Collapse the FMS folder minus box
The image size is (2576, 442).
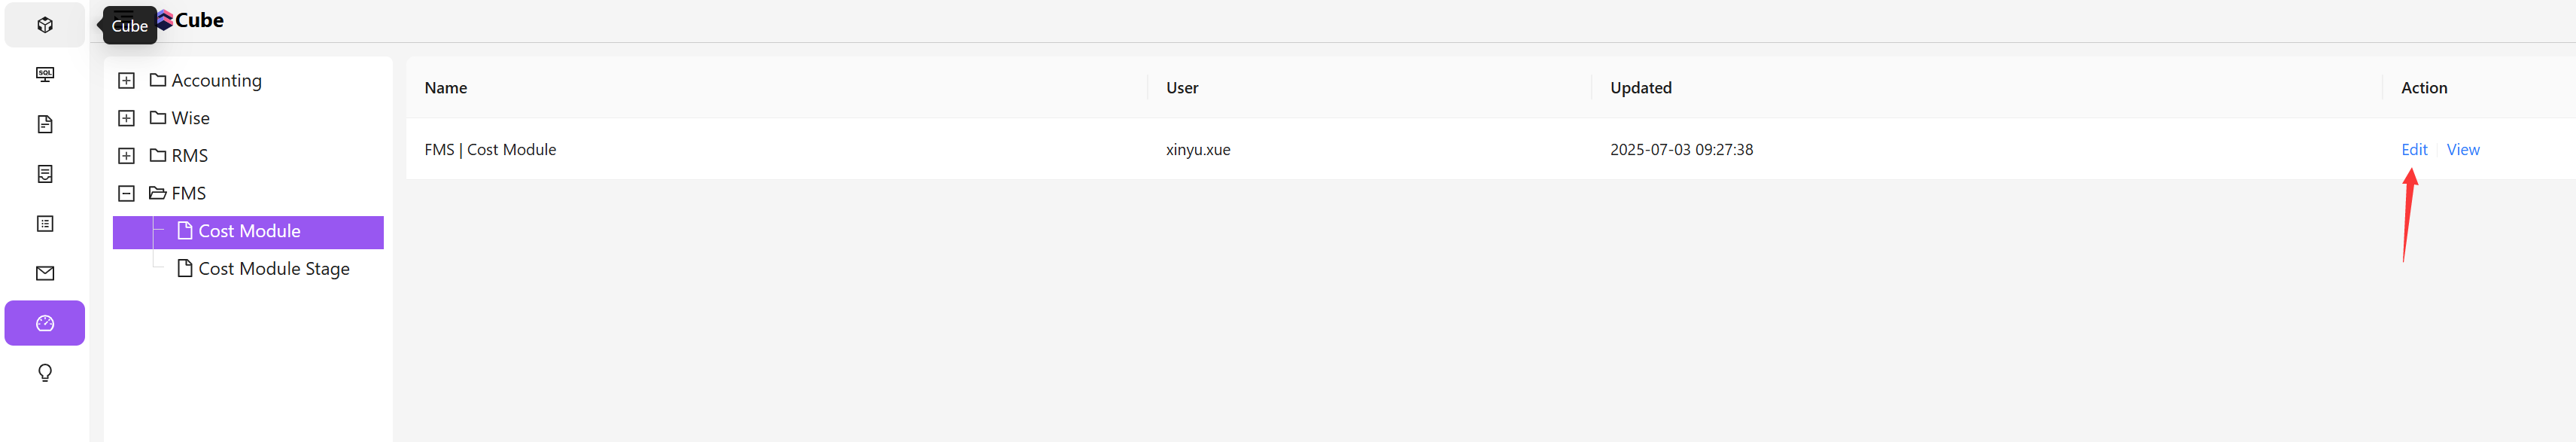tap(126, 194)
